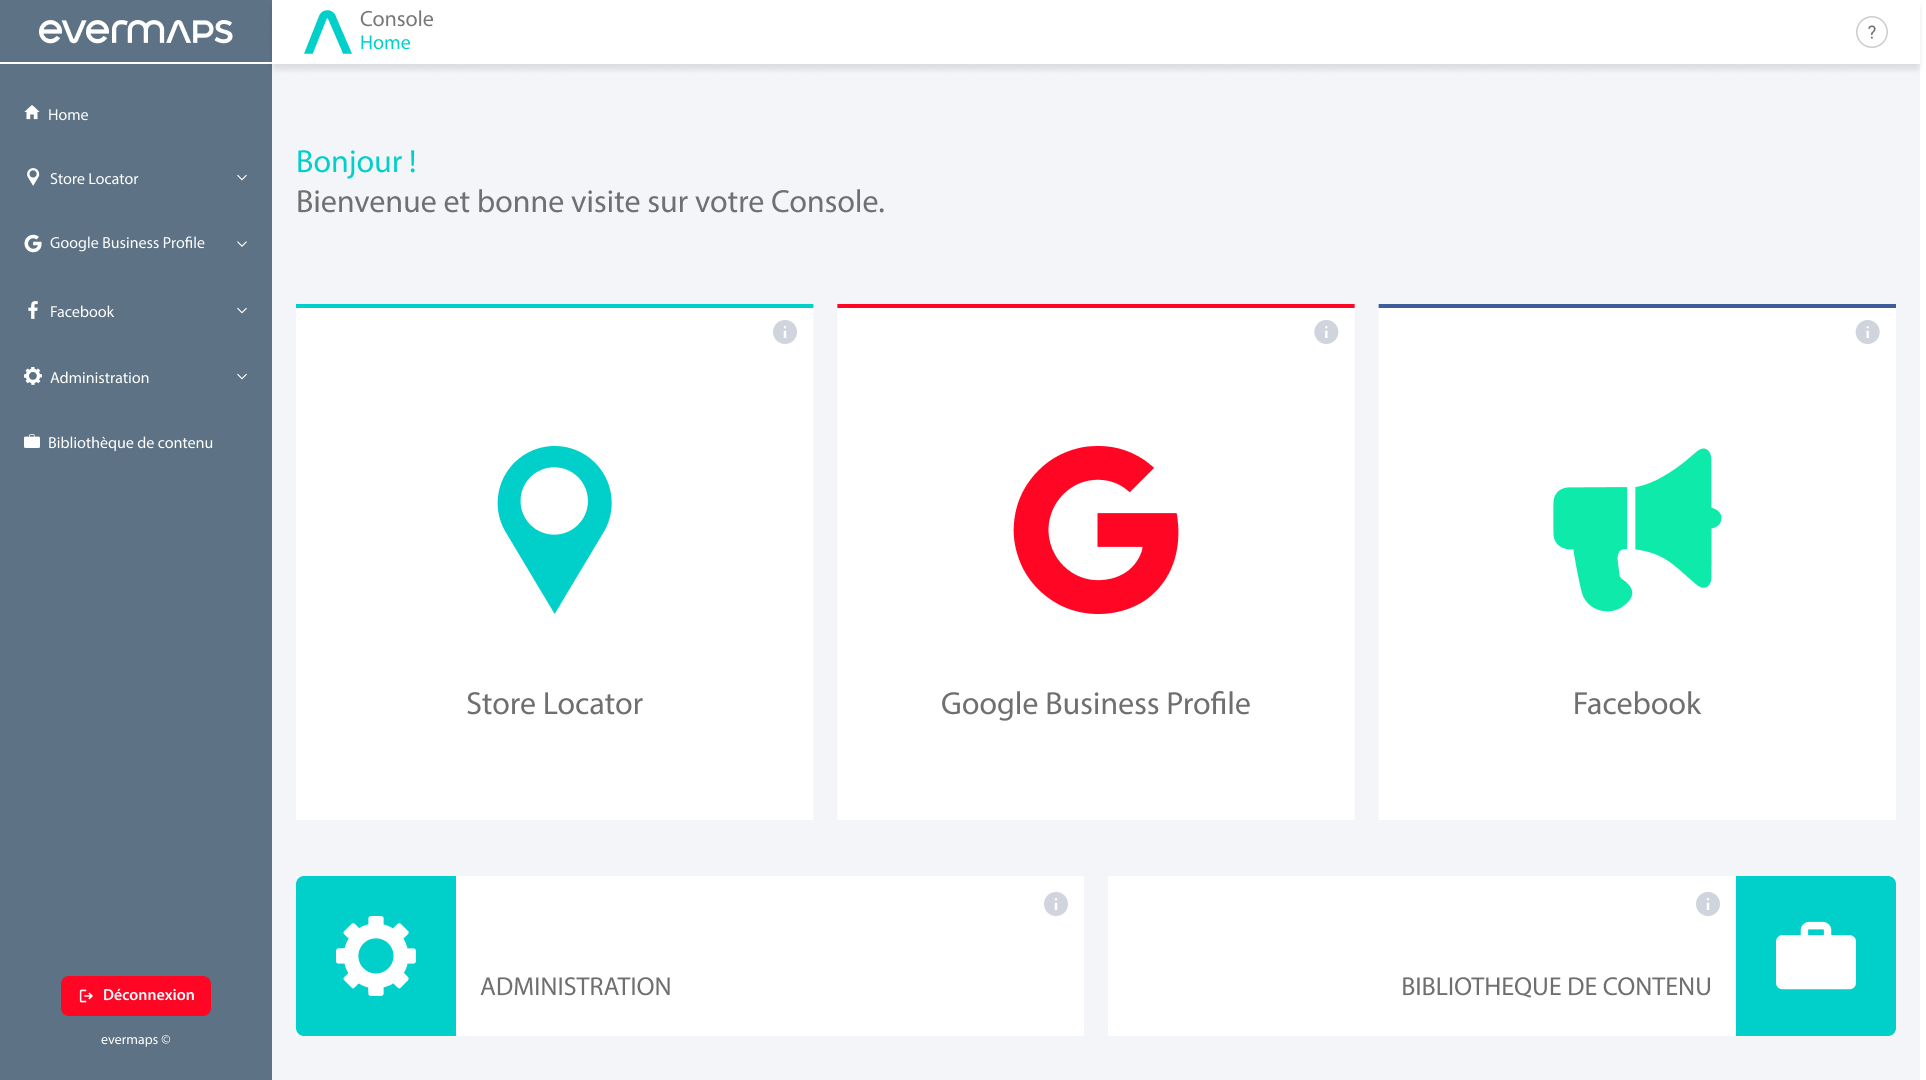Click info icon on Facebook card

[1867, 332]
